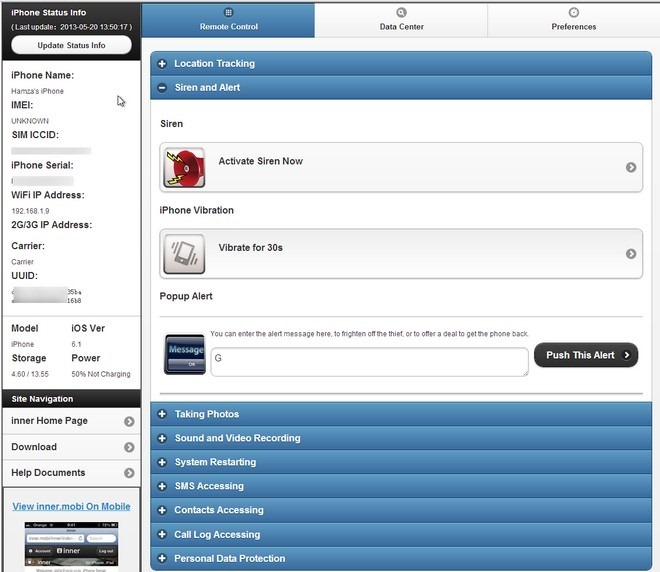Expand the Call Log Accessing section

[401, 535]
